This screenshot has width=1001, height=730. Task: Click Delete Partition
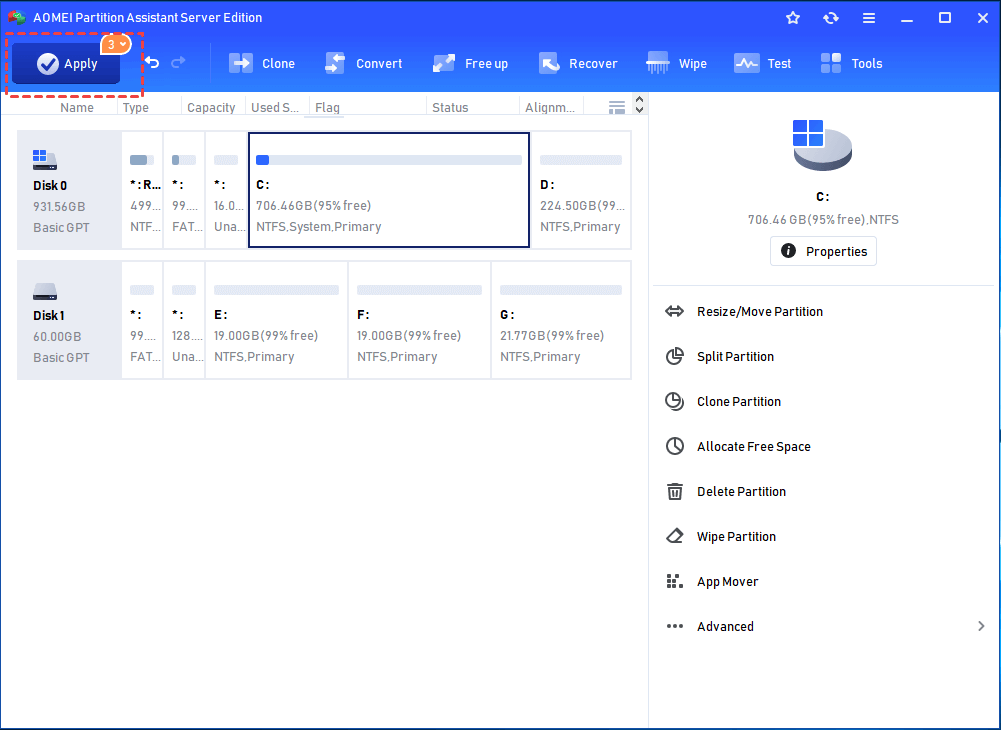click(x=741, y=492)
